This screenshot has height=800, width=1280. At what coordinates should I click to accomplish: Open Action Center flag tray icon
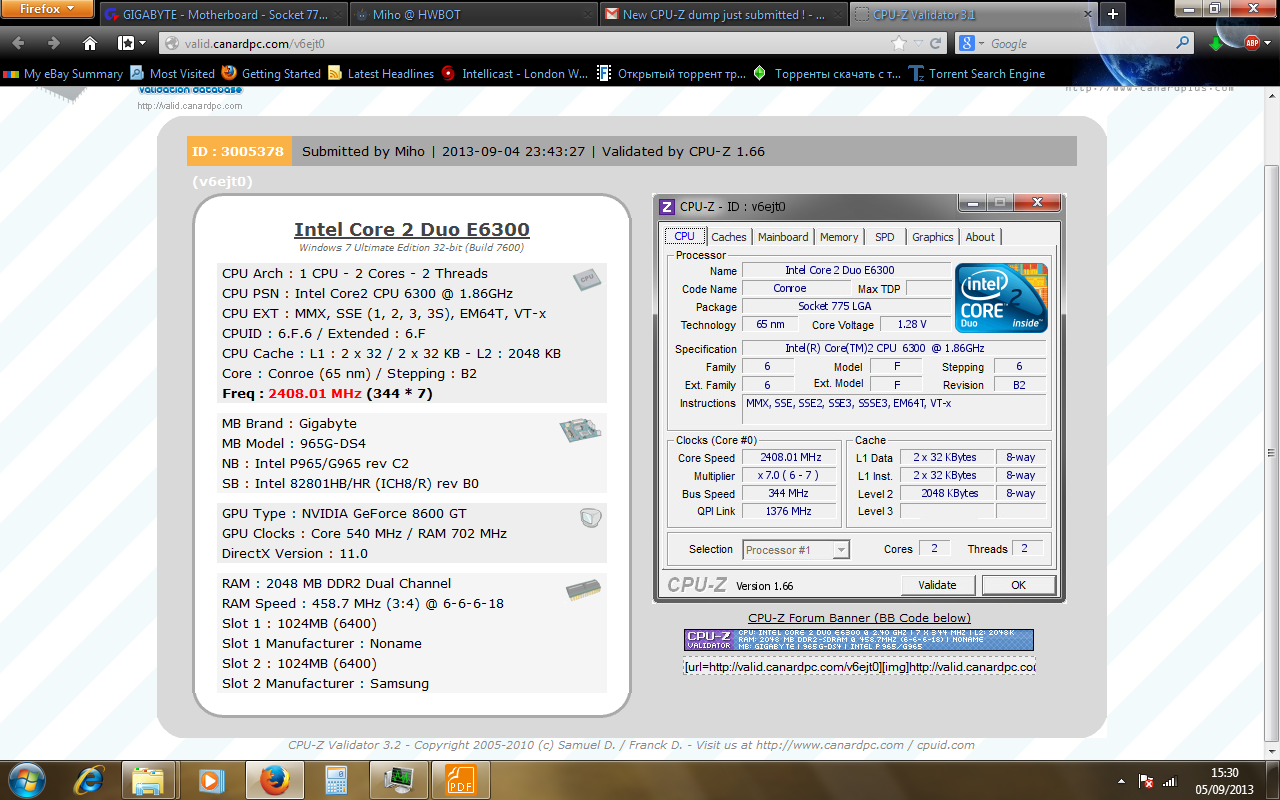1146,780
